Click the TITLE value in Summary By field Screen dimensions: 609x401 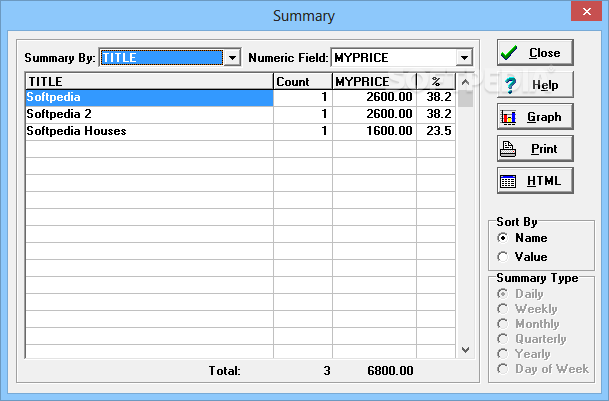click(162, 58)
